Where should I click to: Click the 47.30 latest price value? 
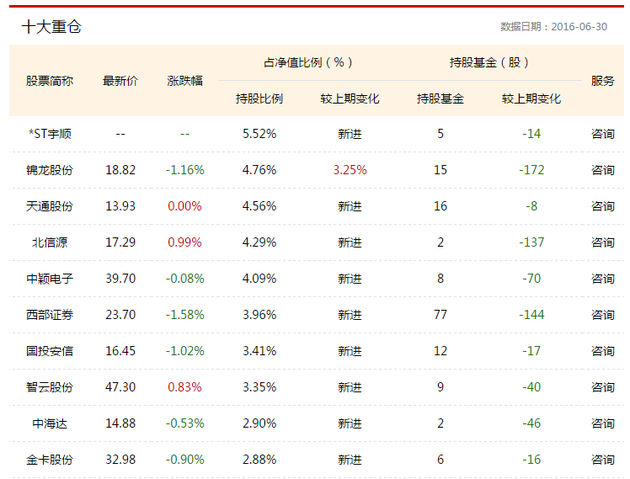coord(121,387)
